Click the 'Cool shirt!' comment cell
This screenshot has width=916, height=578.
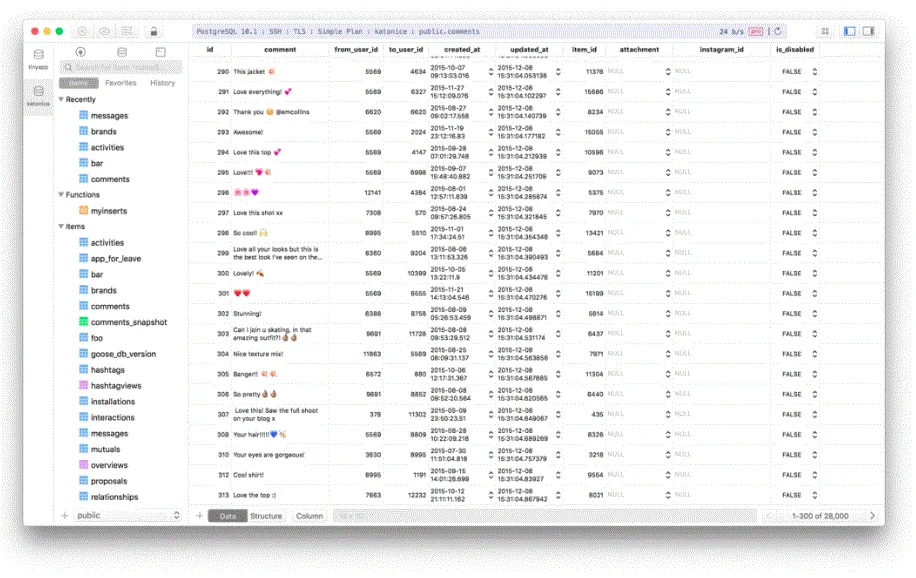pos(280,475)
